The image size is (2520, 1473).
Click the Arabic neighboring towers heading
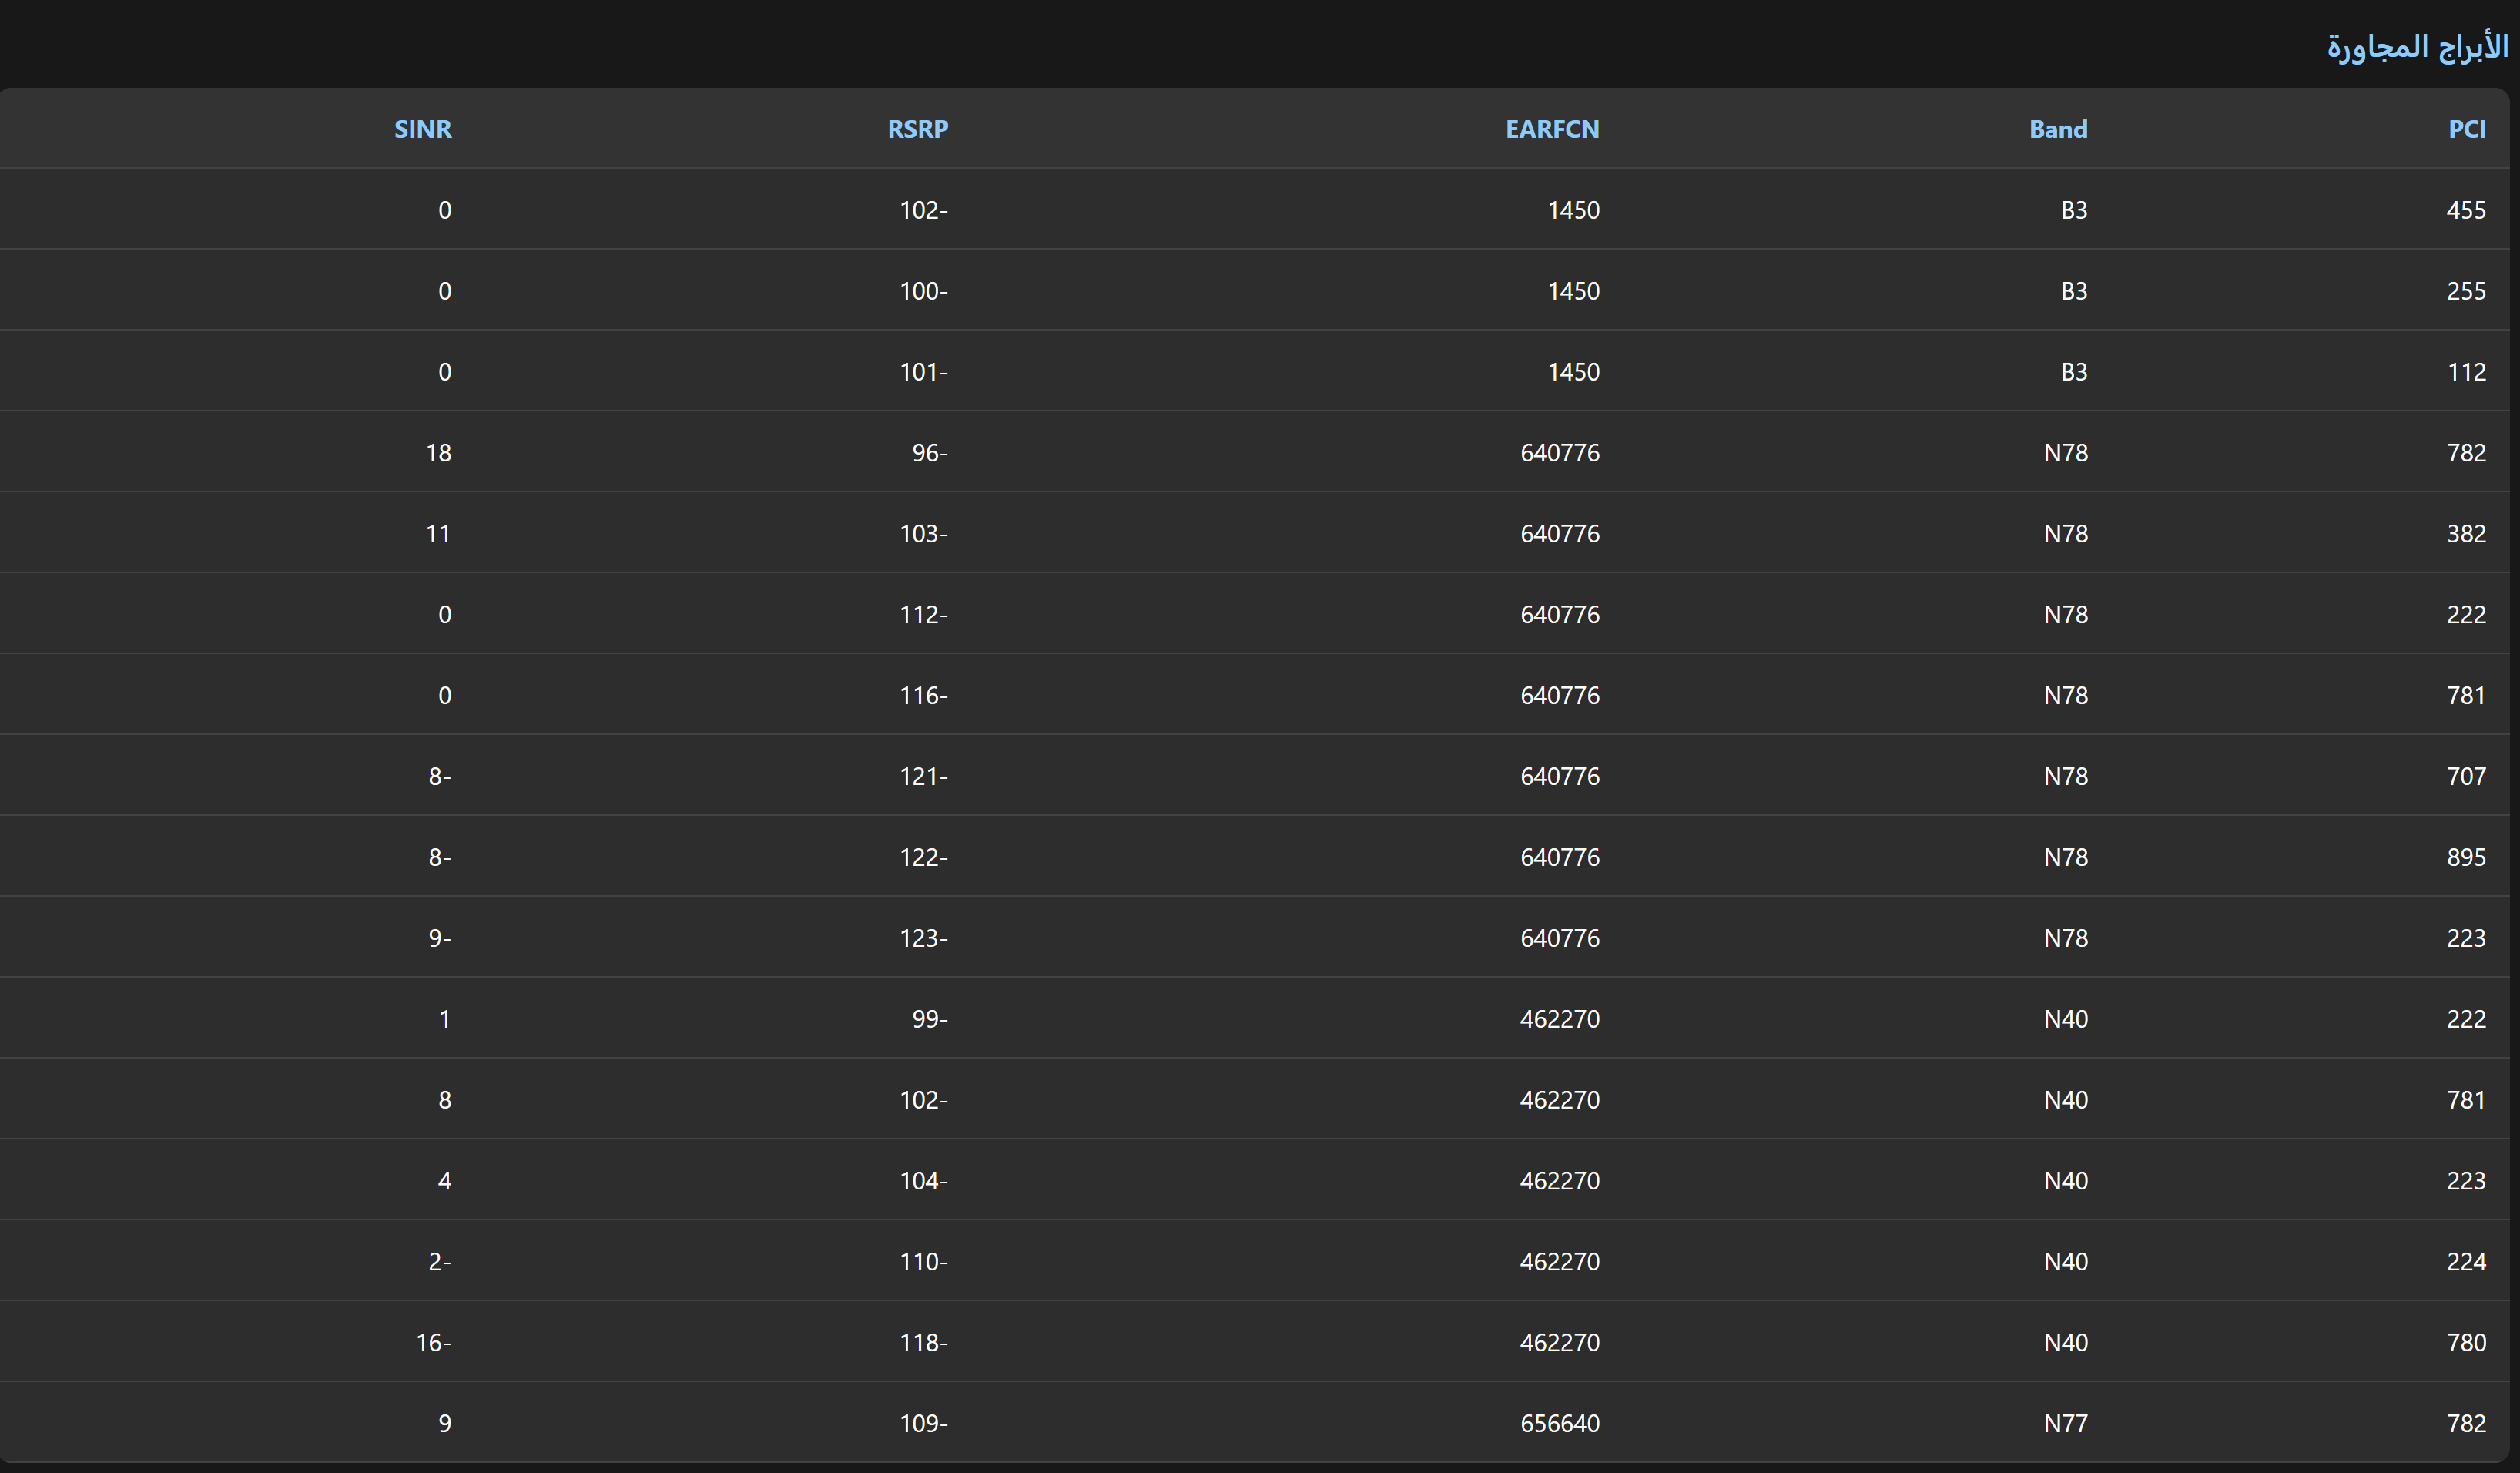(x=2417, y=46)
